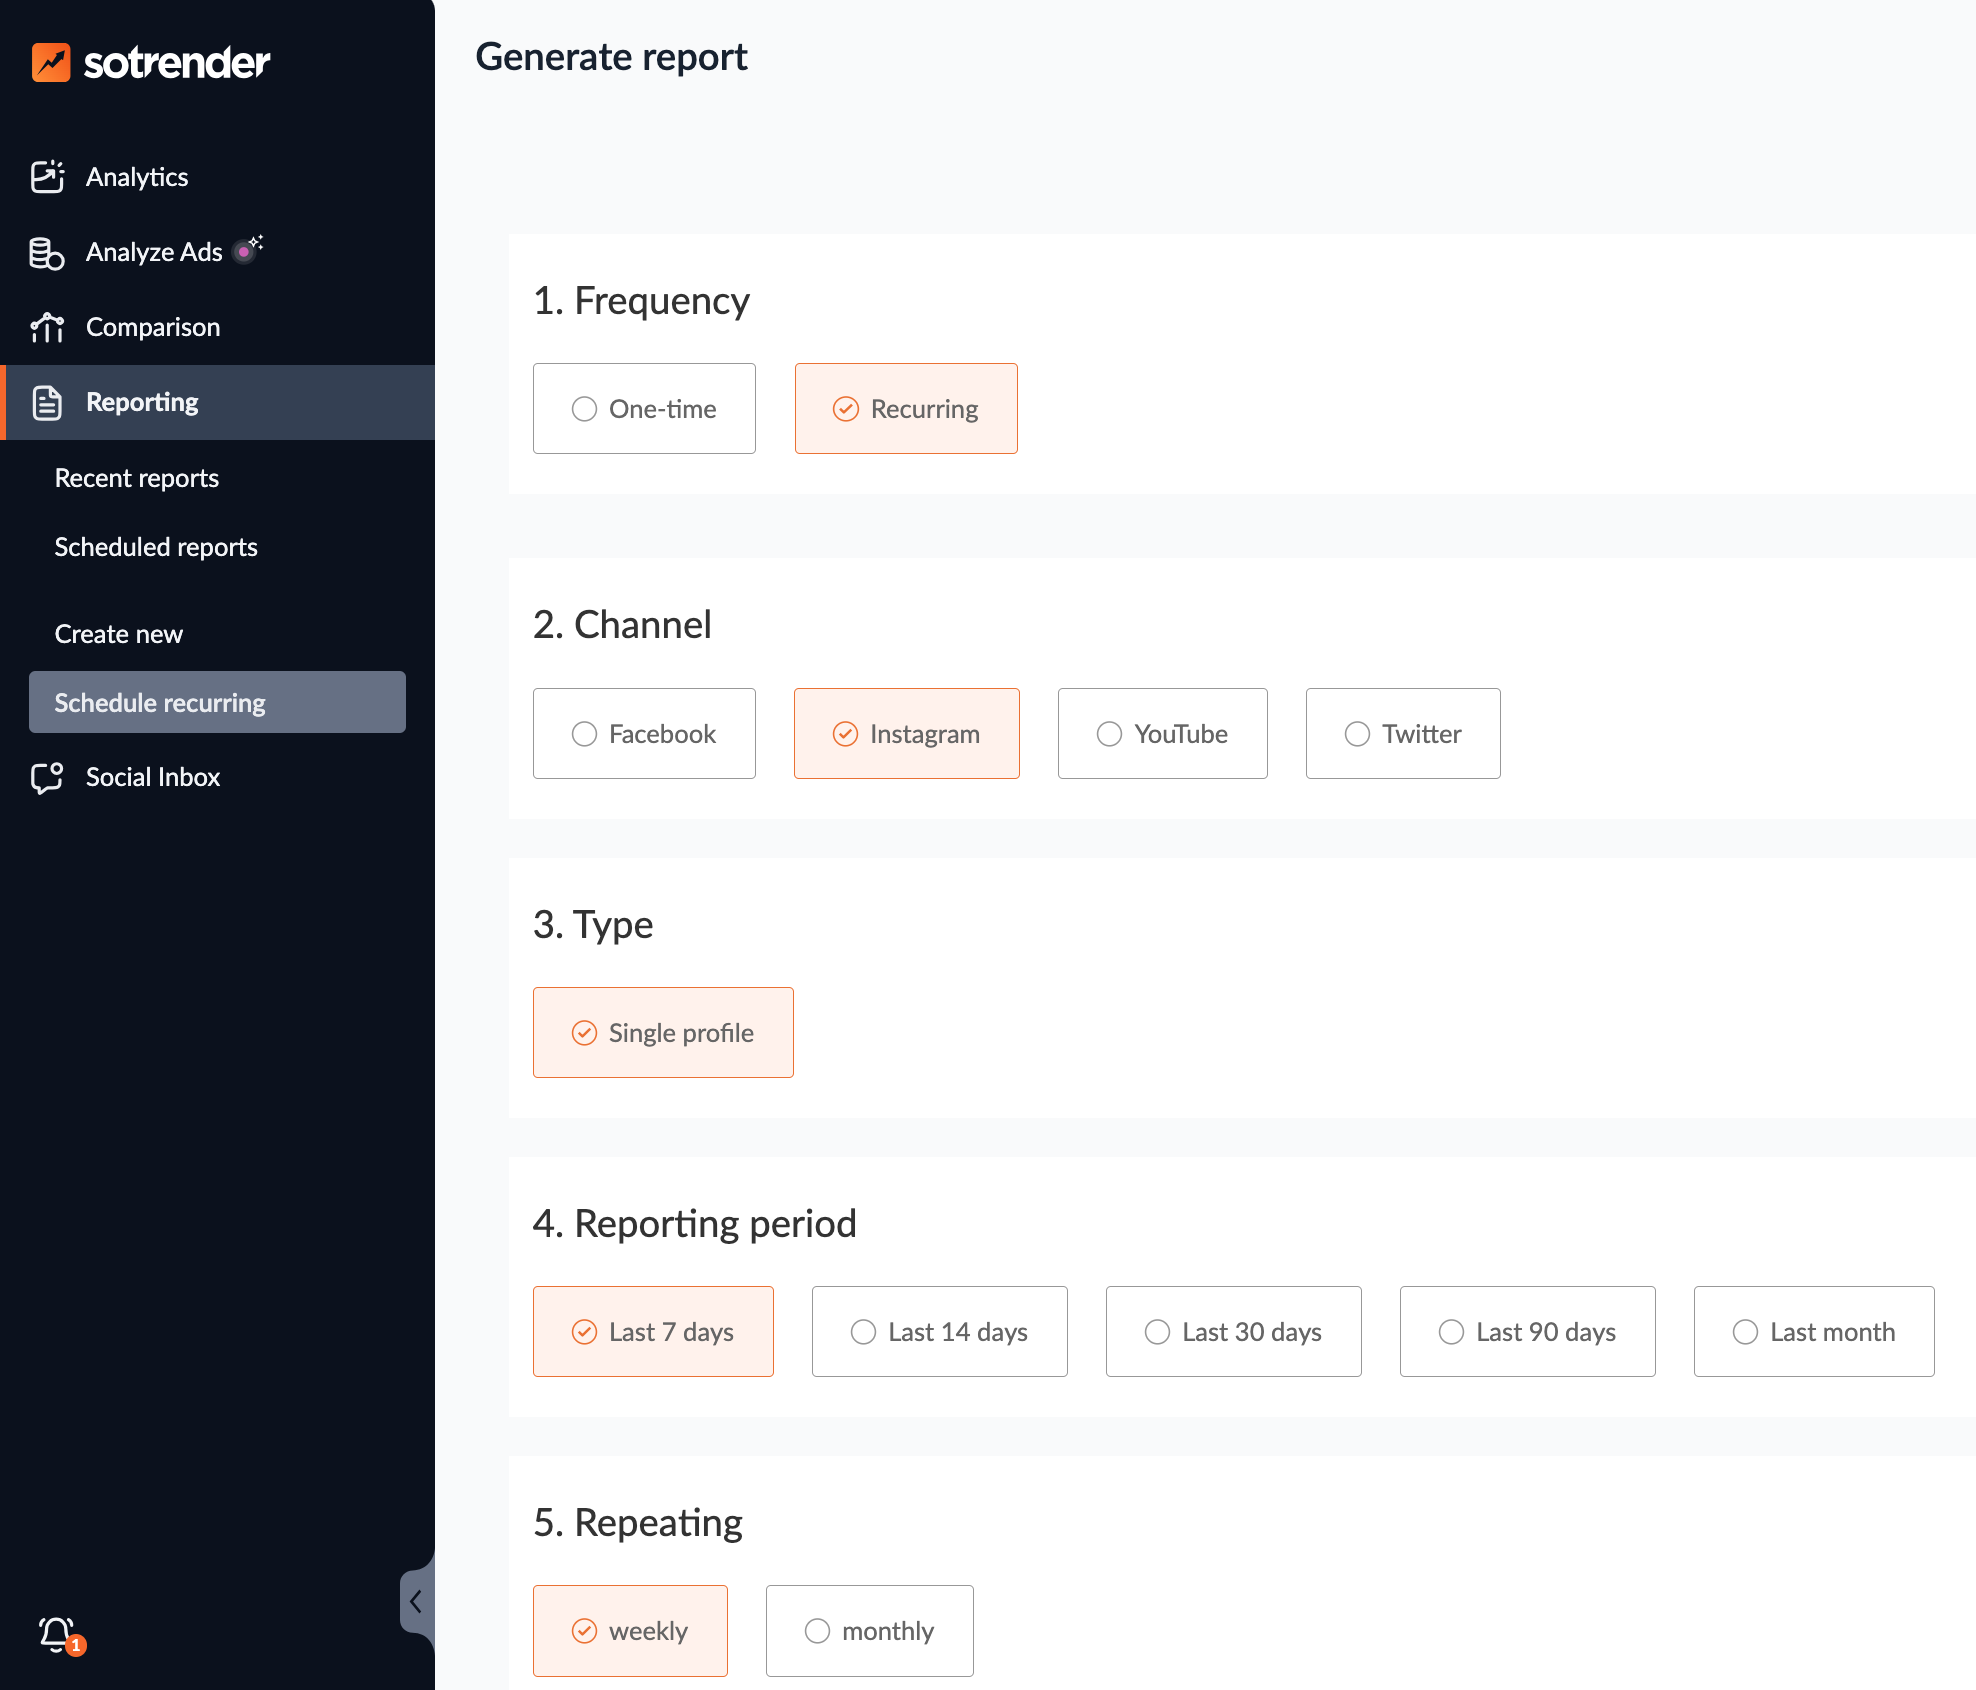The width and height of the screenshot is (1976, 1690).
Task: Select the One-time frequency option
Action: 644,409
